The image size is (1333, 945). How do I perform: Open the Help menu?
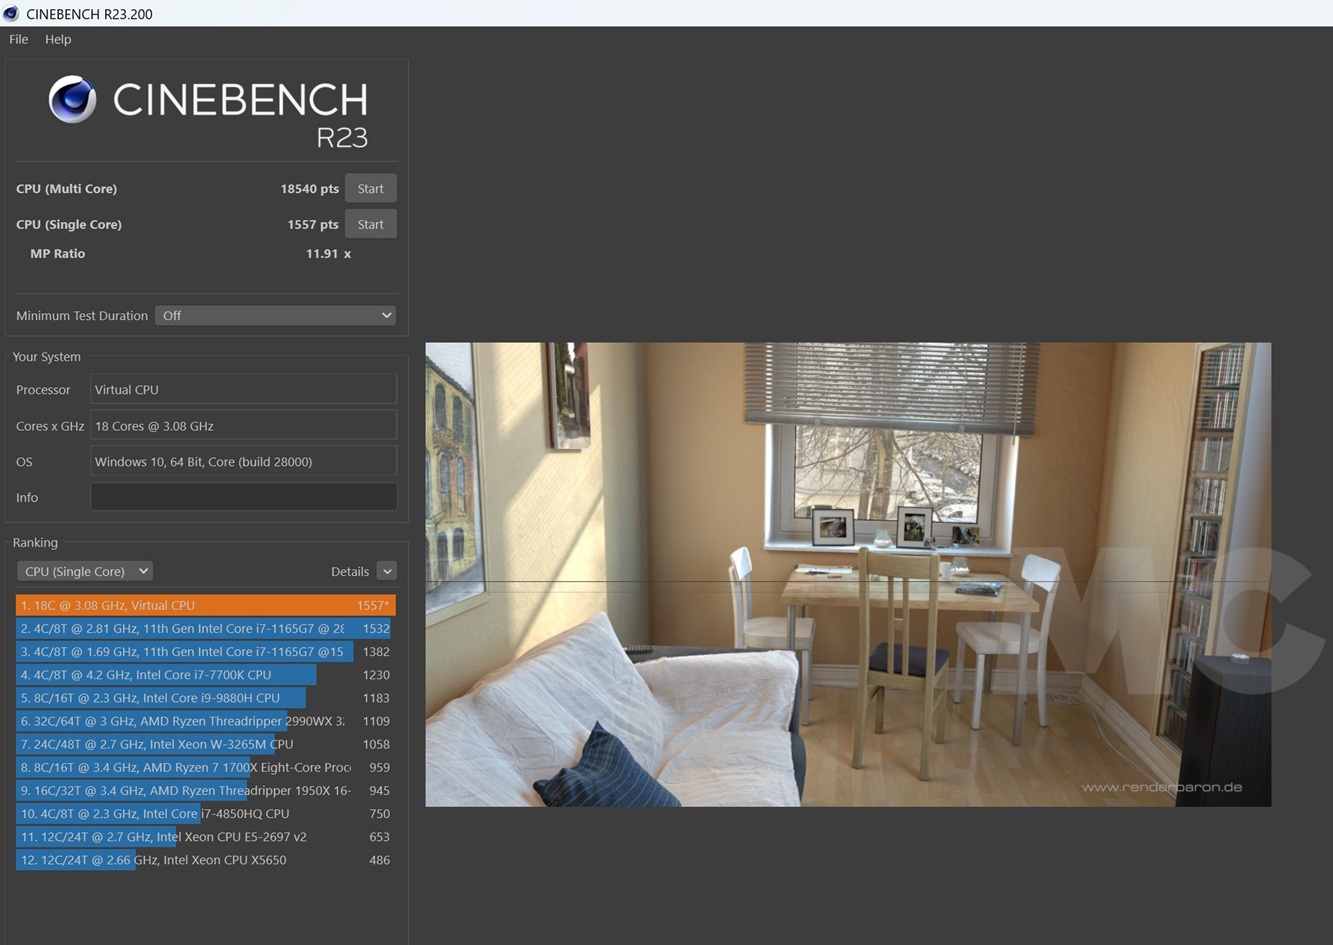[58, 39]
